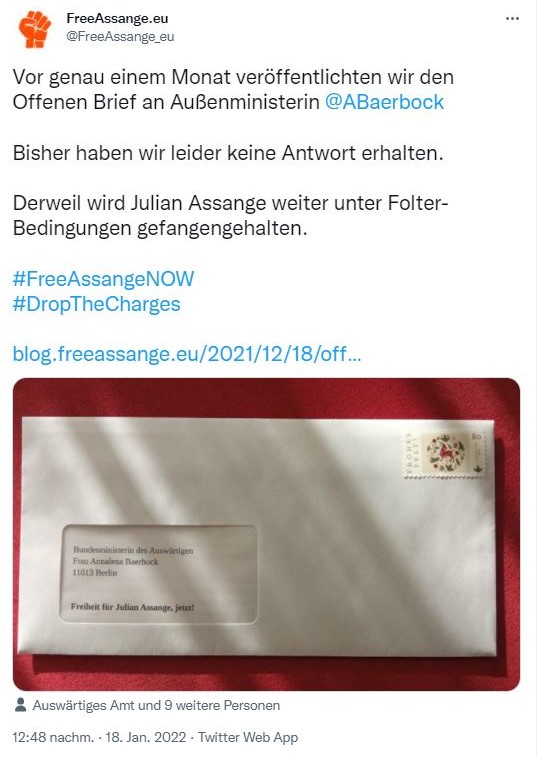The height and width of the screenshot is (757, 538).
Task: Click the tagged persons silhouette icon
Action: coord(20,705)
